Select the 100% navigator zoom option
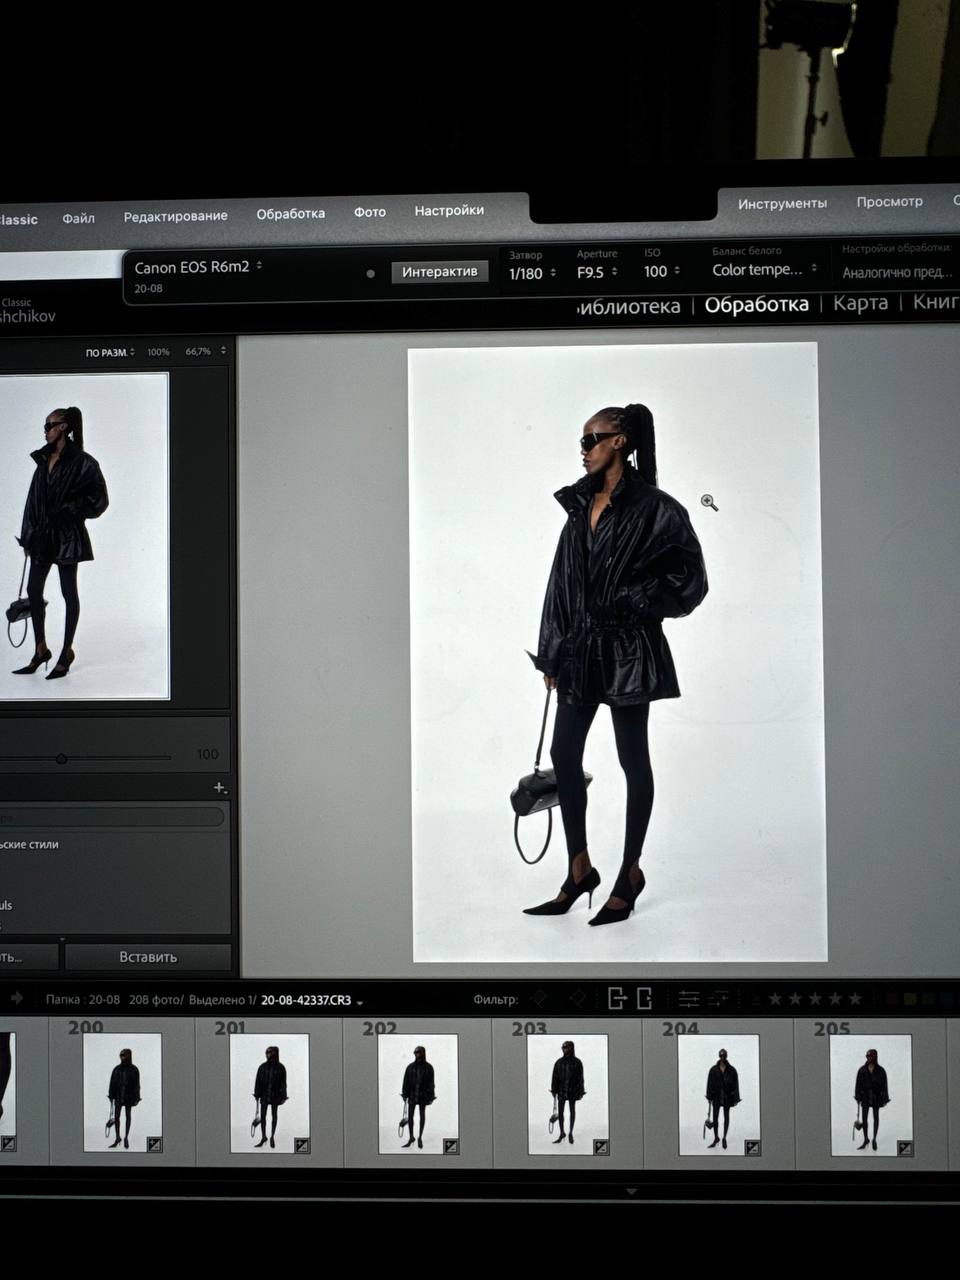 pos(158,352)
